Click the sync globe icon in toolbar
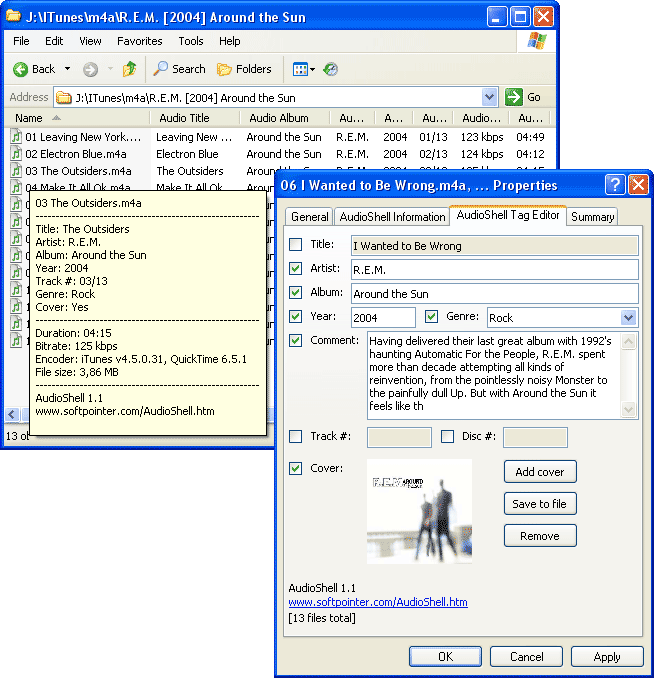 click(x=330, y=69)
